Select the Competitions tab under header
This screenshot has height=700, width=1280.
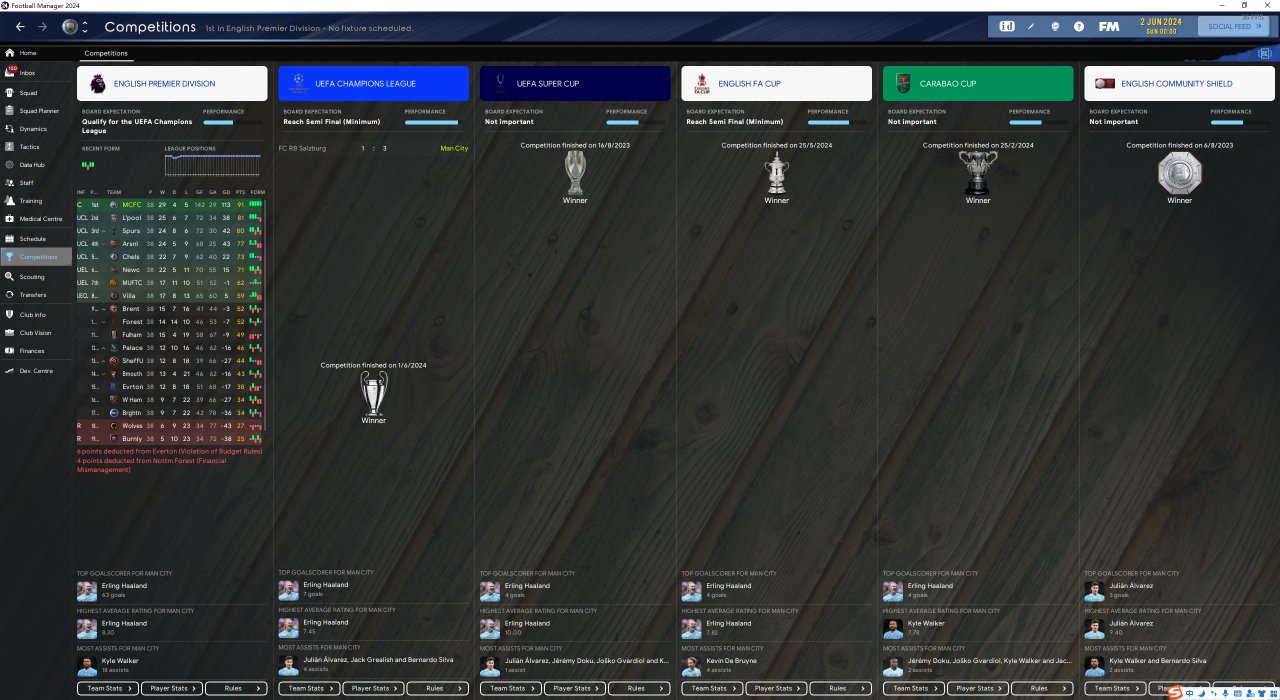106,53
